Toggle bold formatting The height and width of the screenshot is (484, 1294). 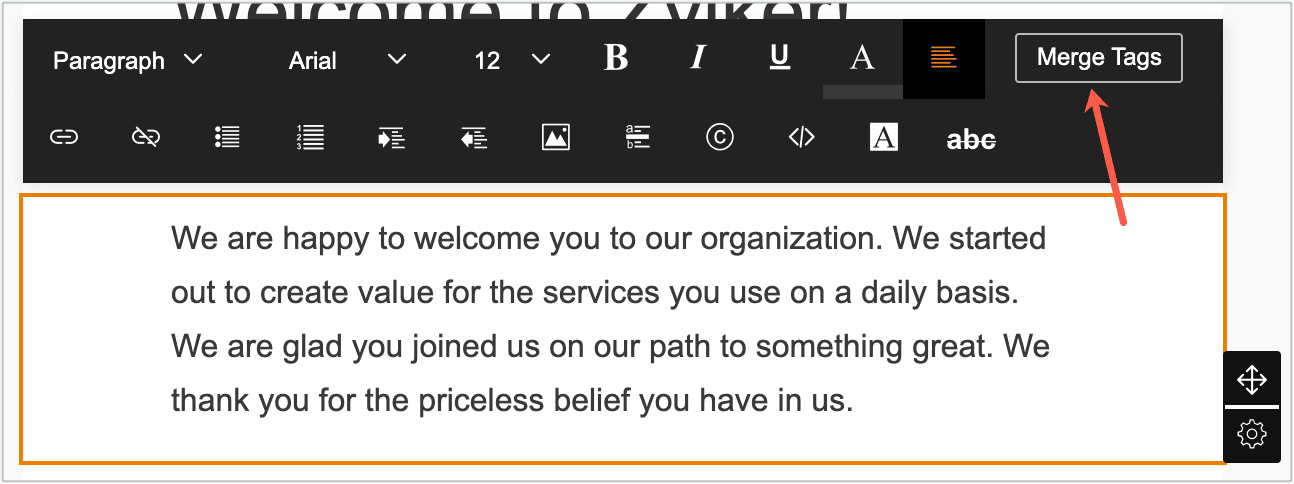[x=616, y=59]
